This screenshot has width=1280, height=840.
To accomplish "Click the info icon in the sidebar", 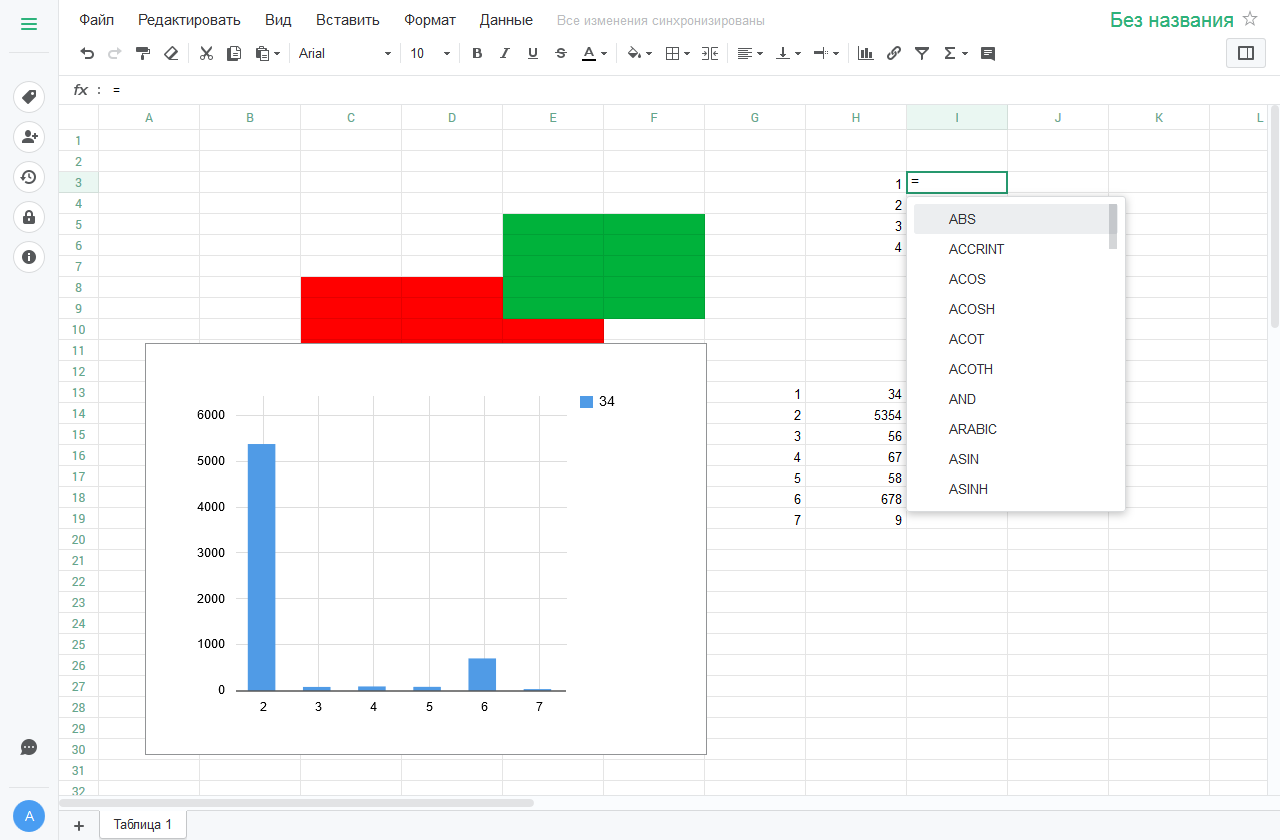I will tap(29, 257).
